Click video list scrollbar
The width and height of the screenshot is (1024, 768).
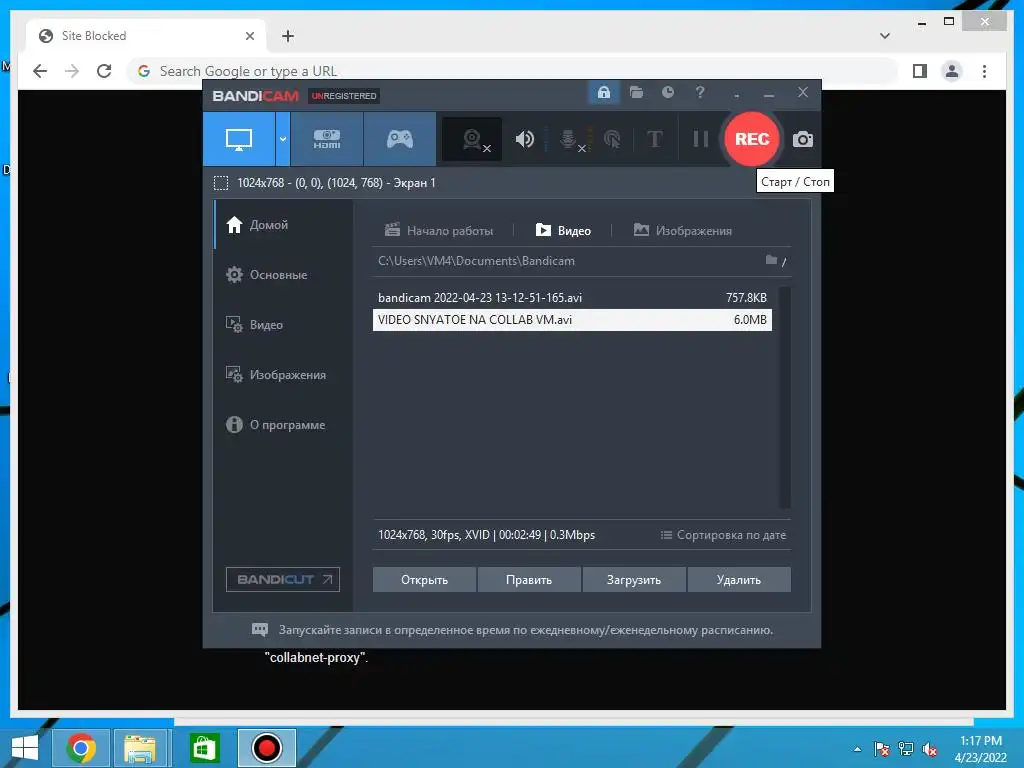click(x=785, y=397)
